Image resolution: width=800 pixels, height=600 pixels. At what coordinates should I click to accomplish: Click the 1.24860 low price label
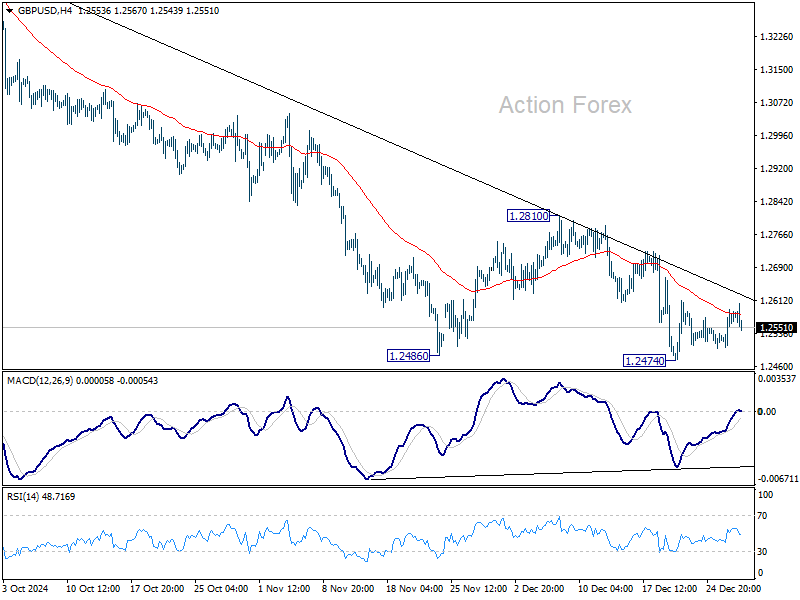[408, 356]
